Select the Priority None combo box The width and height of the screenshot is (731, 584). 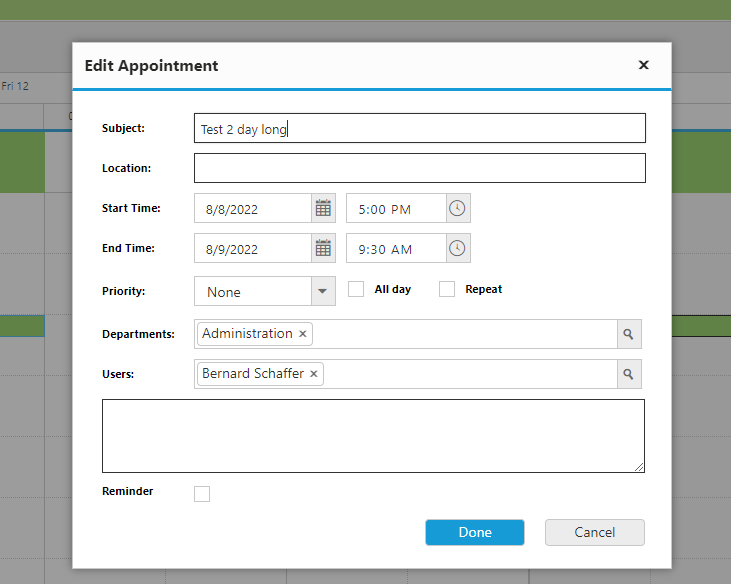tap(265, 291)
